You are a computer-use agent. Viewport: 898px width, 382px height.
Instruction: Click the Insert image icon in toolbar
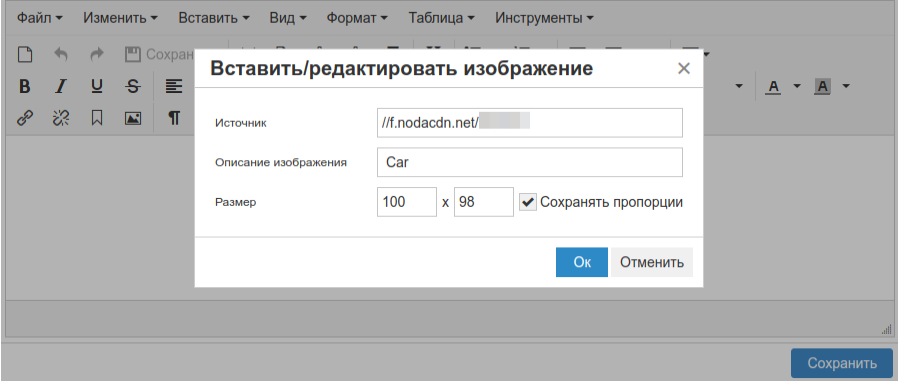tap(133, 118)
